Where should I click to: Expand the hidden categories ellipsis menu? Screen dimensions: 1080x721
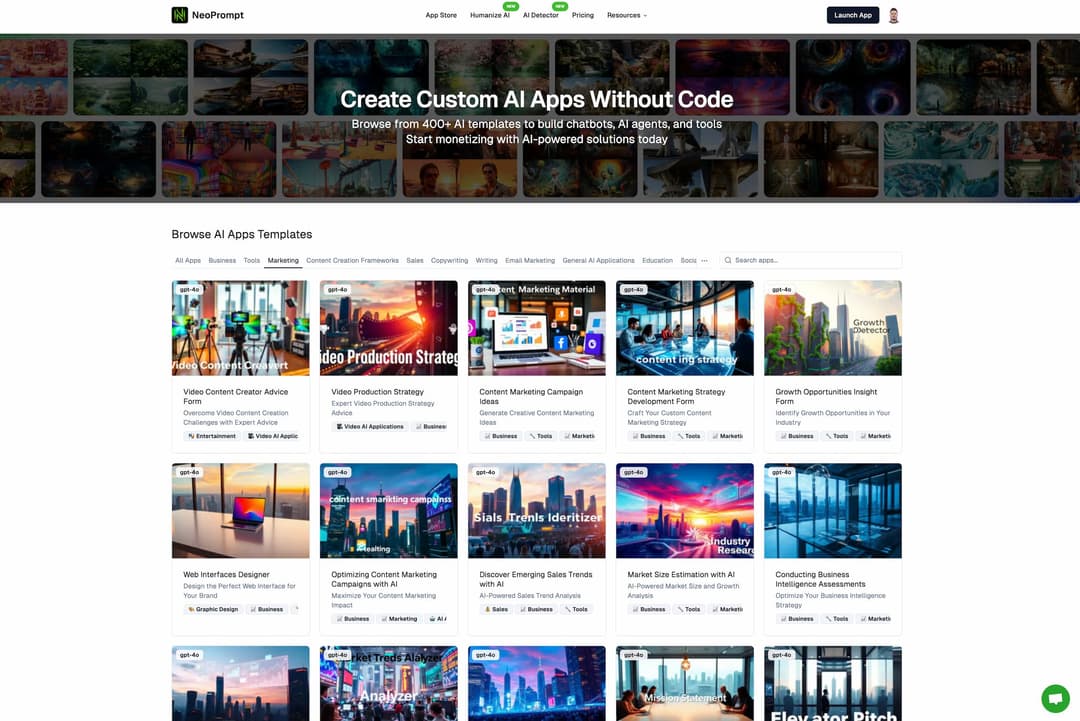[x=703, y=260]
